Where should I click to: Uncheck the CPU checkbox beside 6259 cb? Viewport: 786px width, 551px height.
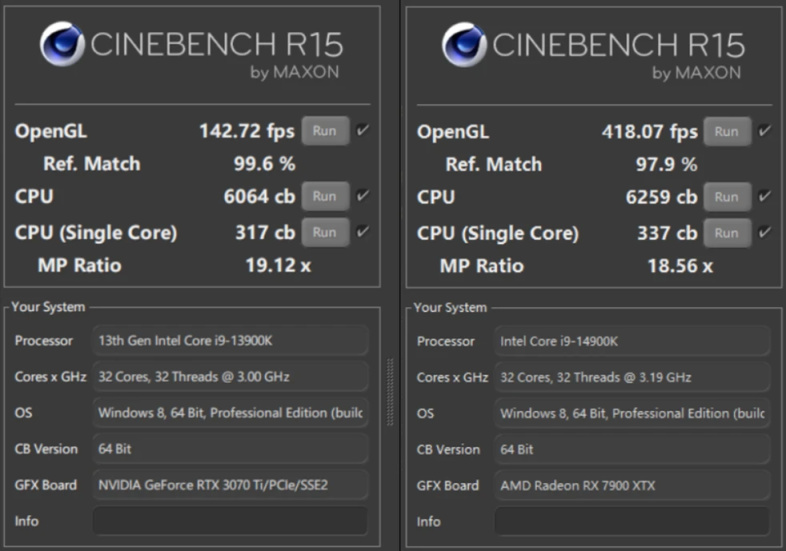click(764, 197)
